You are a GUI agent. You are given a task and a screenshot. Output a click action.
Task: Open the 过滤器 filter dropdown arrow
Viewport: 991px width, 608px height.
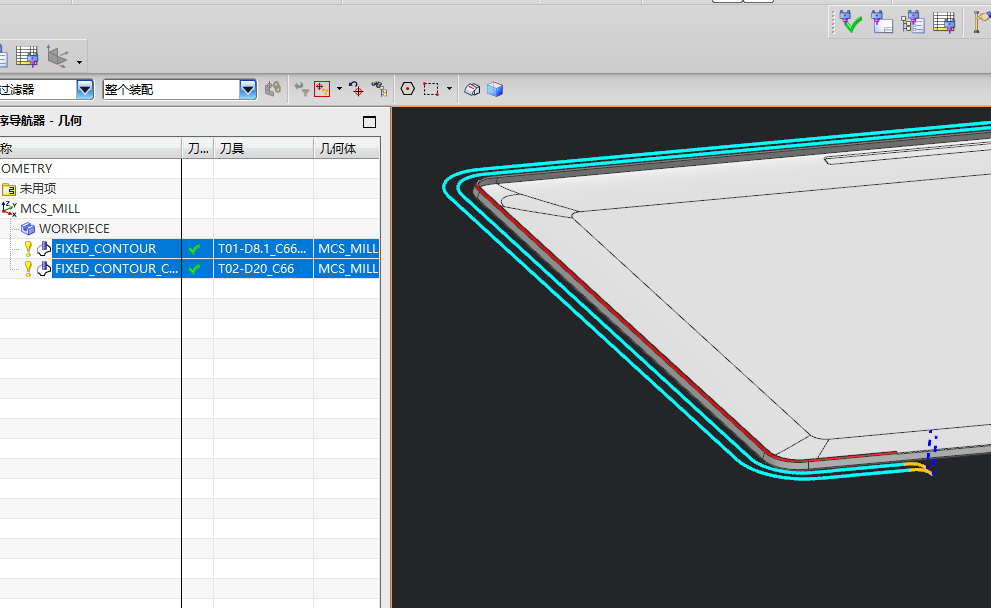coord(85,90)
